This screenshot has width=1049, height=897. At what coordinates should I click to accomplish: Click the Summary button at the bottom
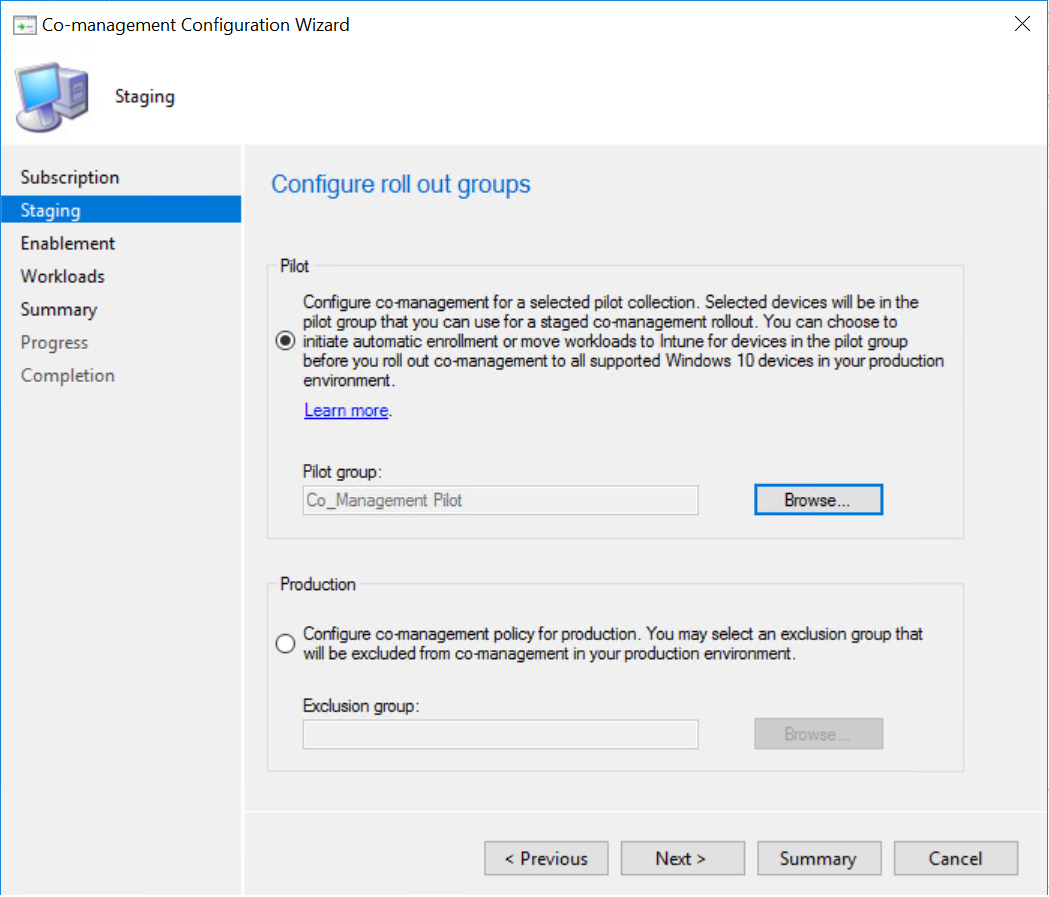pos(819,858)
